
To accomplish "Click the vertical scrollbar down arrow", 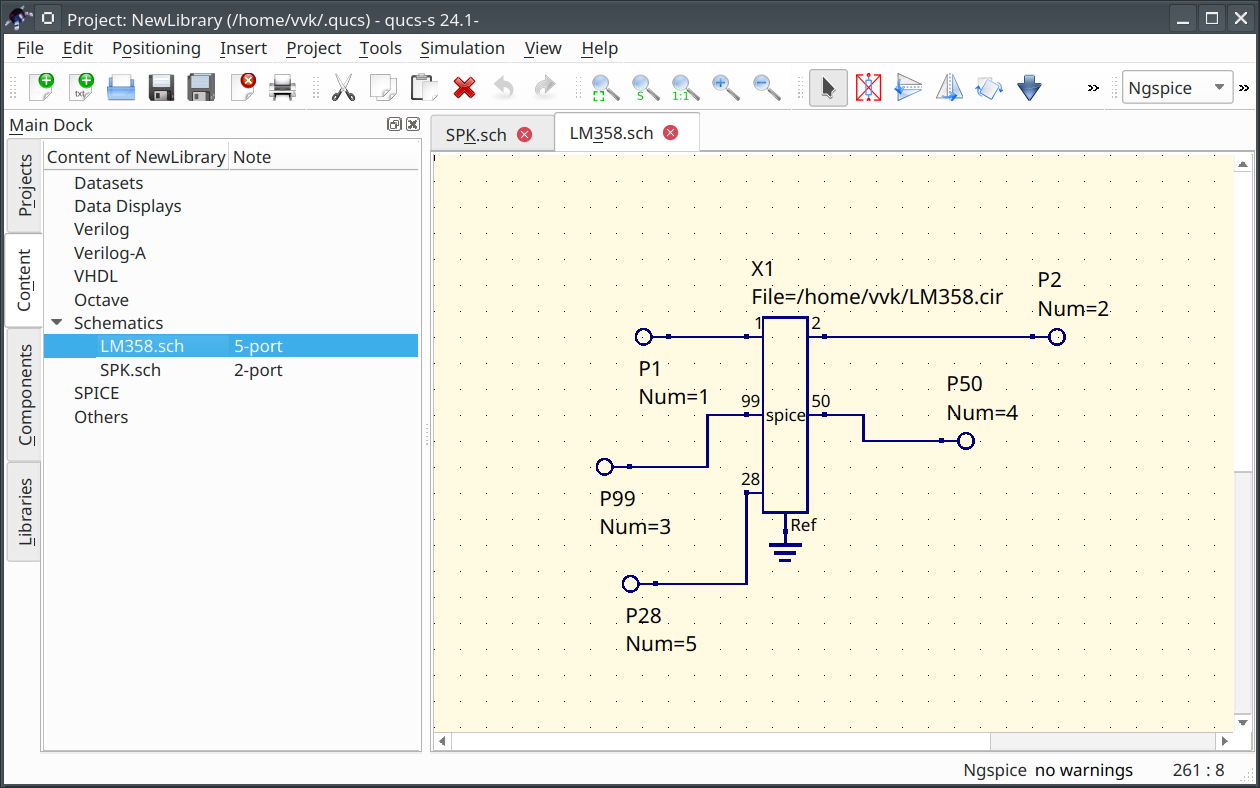I will click(x=1243, y=722).
